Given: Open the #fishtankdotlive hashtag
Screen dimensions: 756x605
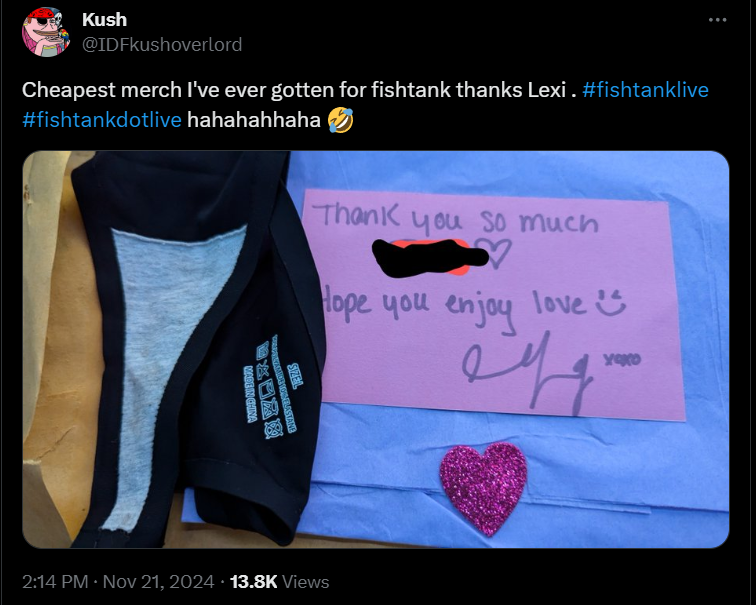Looking at the screenshot, I should pos(102,120).
